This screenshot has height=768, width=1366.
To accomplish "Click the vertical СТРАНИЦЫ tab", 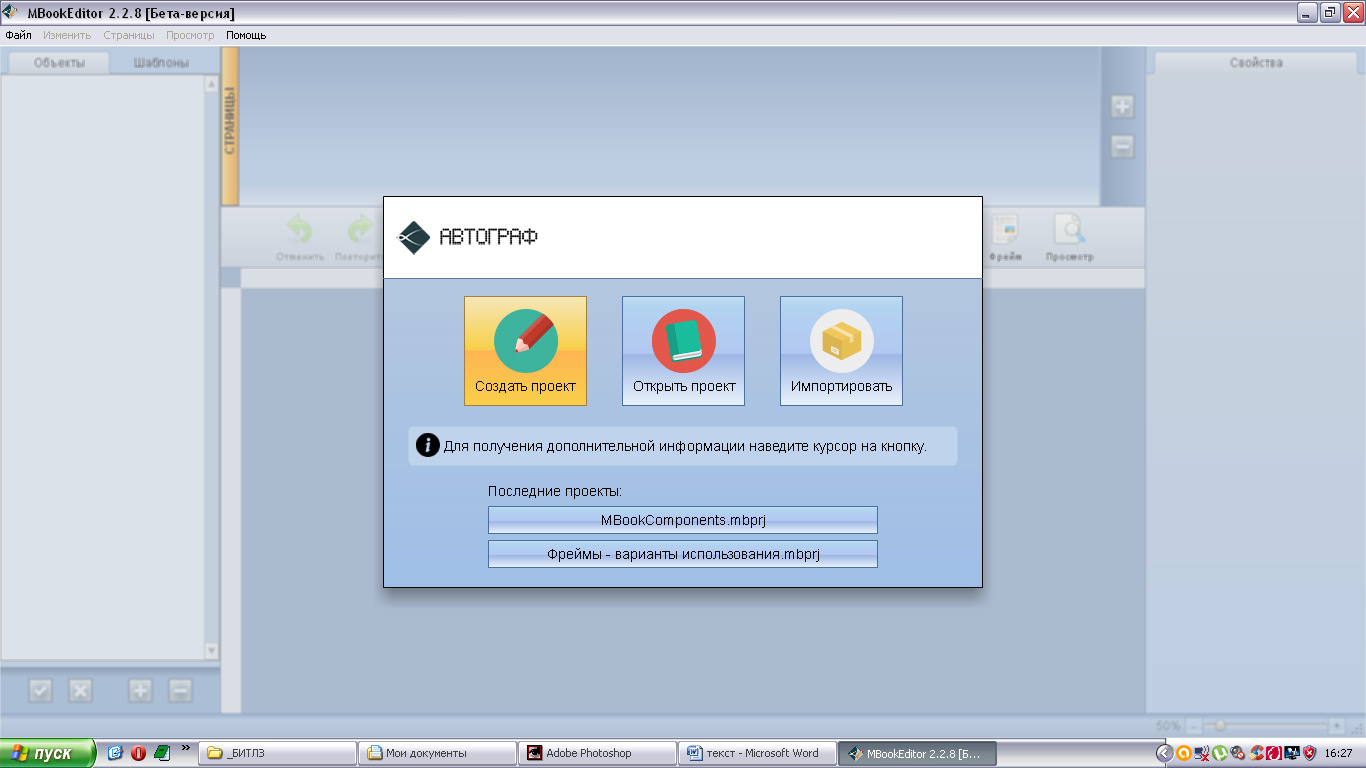I will click(230, 126).
